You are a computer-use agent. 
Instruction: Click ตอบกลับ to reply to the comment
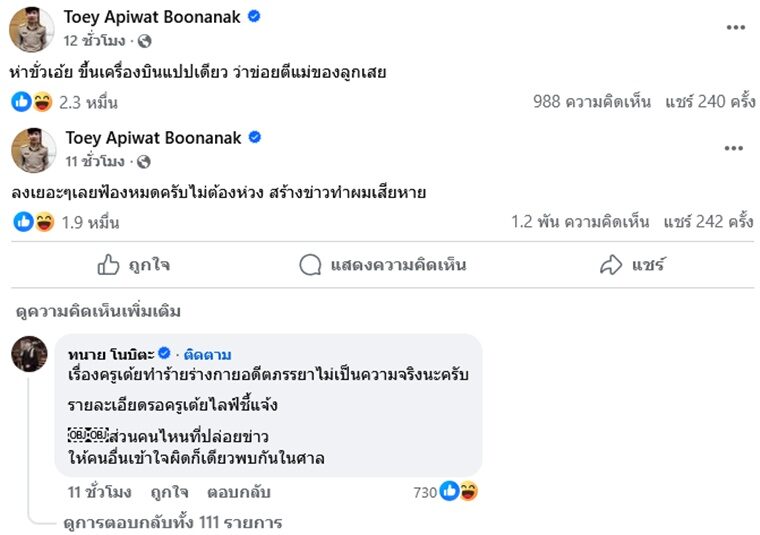point(239,492)
